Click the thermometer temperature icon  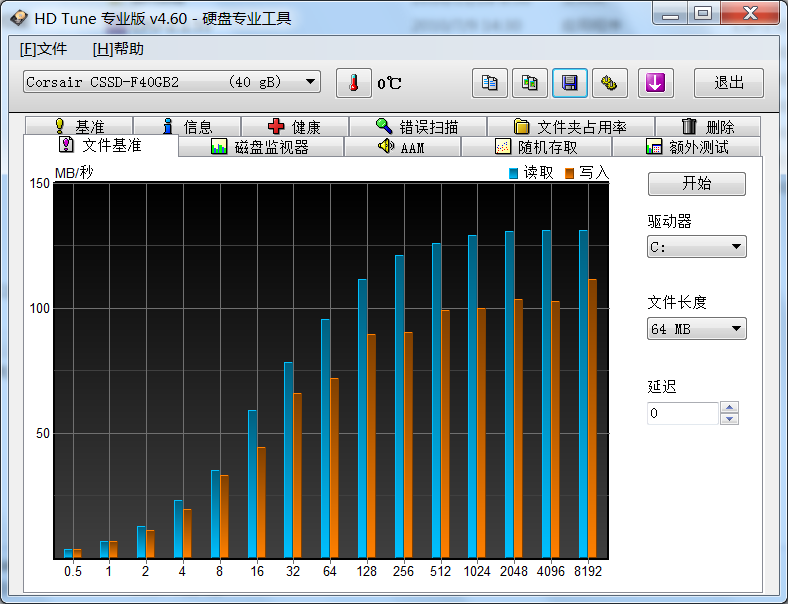pyautogui.click(x=353, y=83)
